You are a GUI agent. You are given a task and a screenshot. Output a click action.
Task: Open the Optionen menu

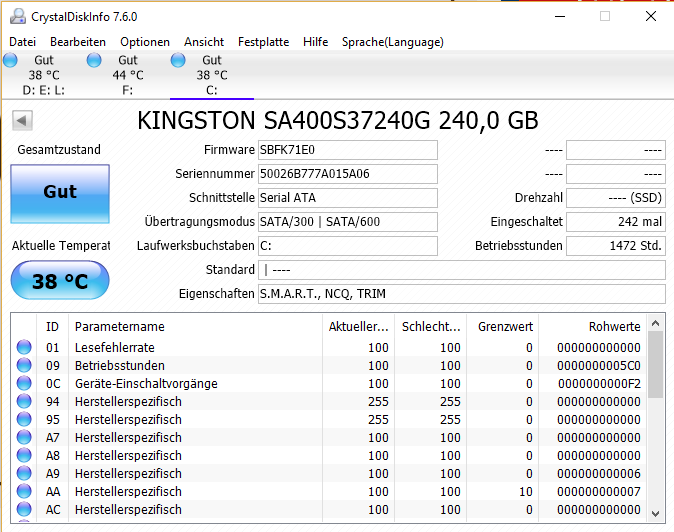tap(145, 42)
